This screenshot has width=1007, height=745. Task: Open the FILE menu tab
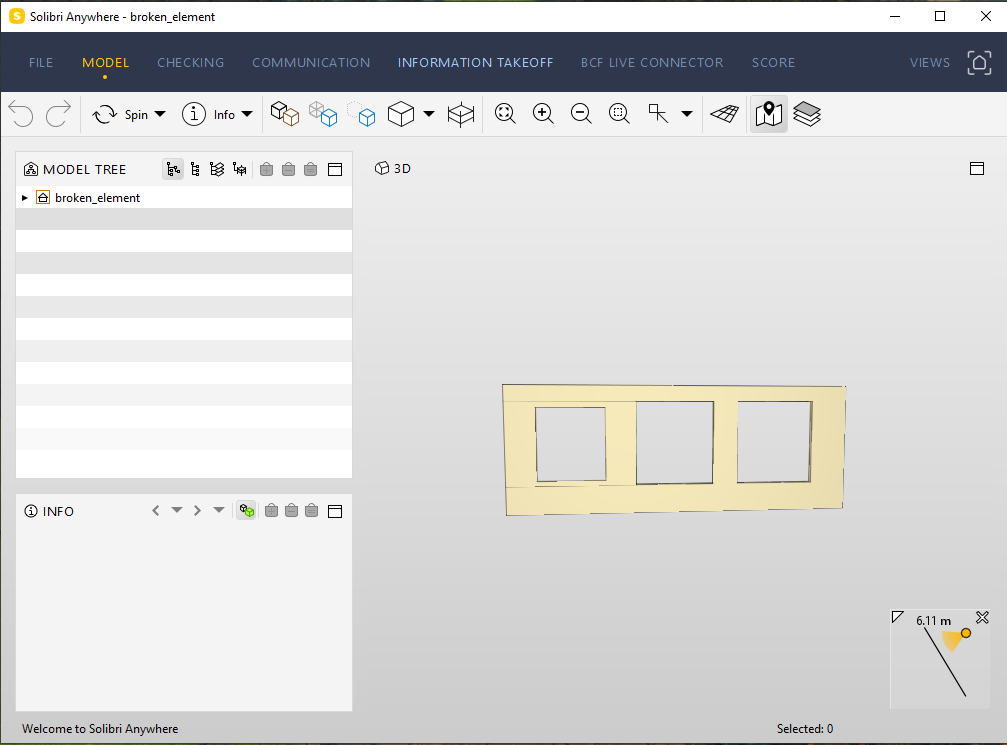(41, 62)
